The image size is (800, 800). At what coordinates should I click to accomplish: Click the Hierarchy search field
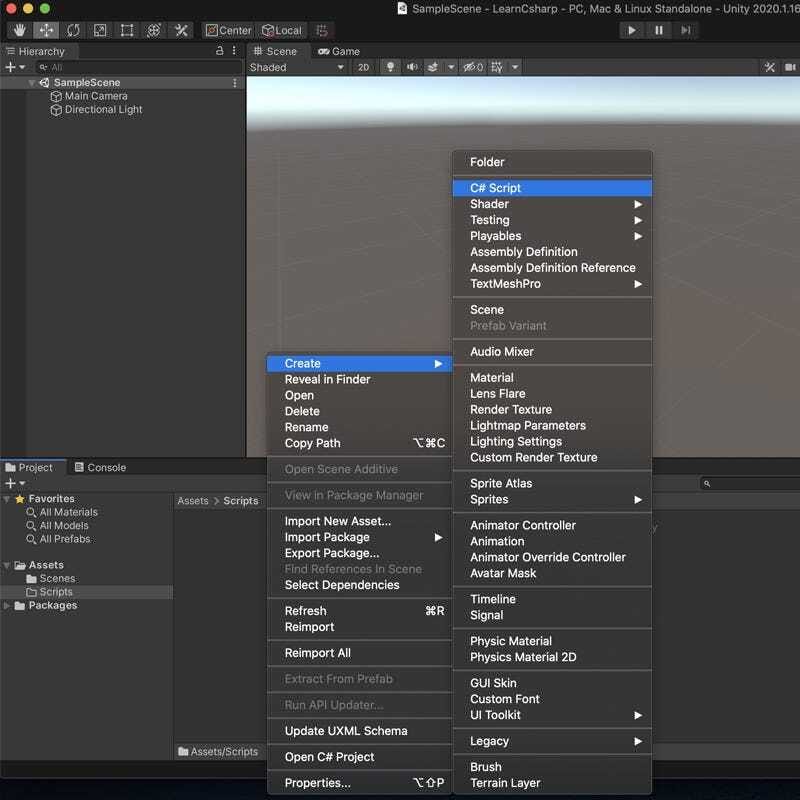[130, 67]
